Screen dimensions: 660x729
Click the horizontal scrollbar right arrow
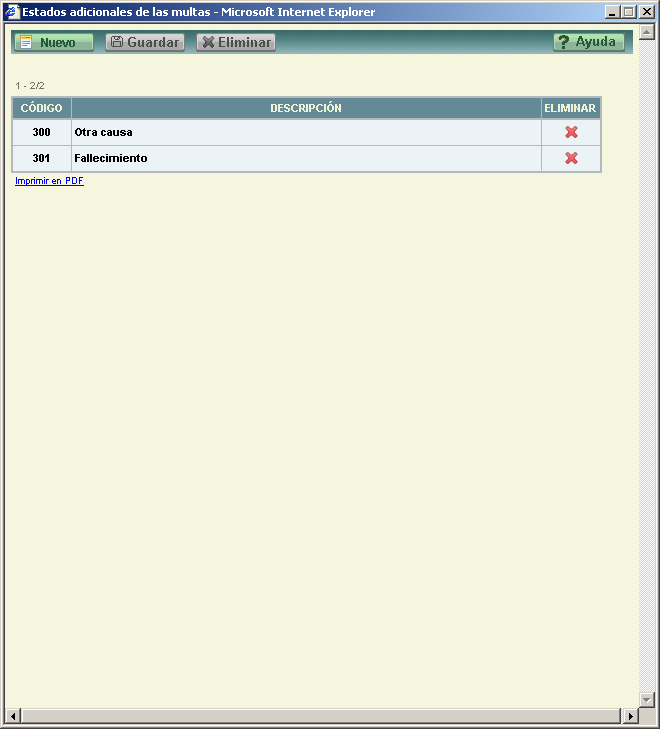630,716
